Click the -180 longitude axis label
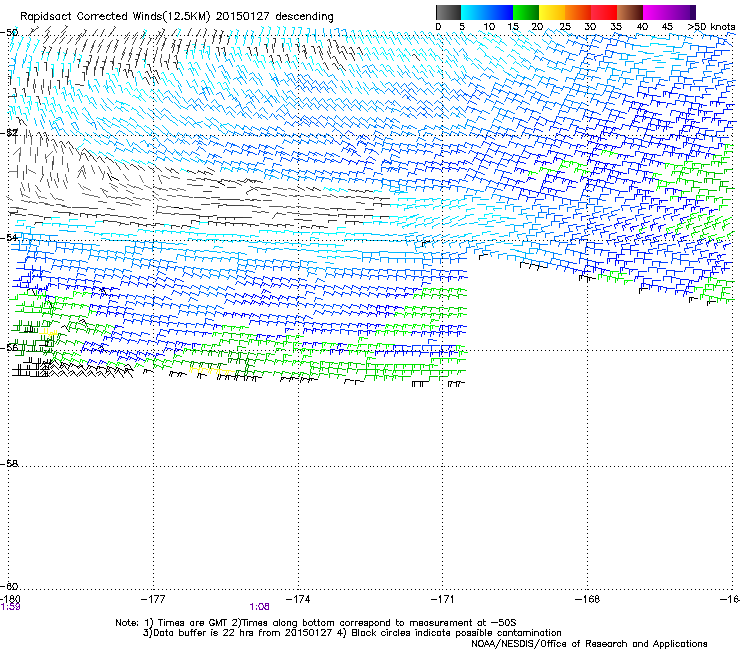Image resolution: width=740 pixels, height=650 pixels. click(10, 599)
